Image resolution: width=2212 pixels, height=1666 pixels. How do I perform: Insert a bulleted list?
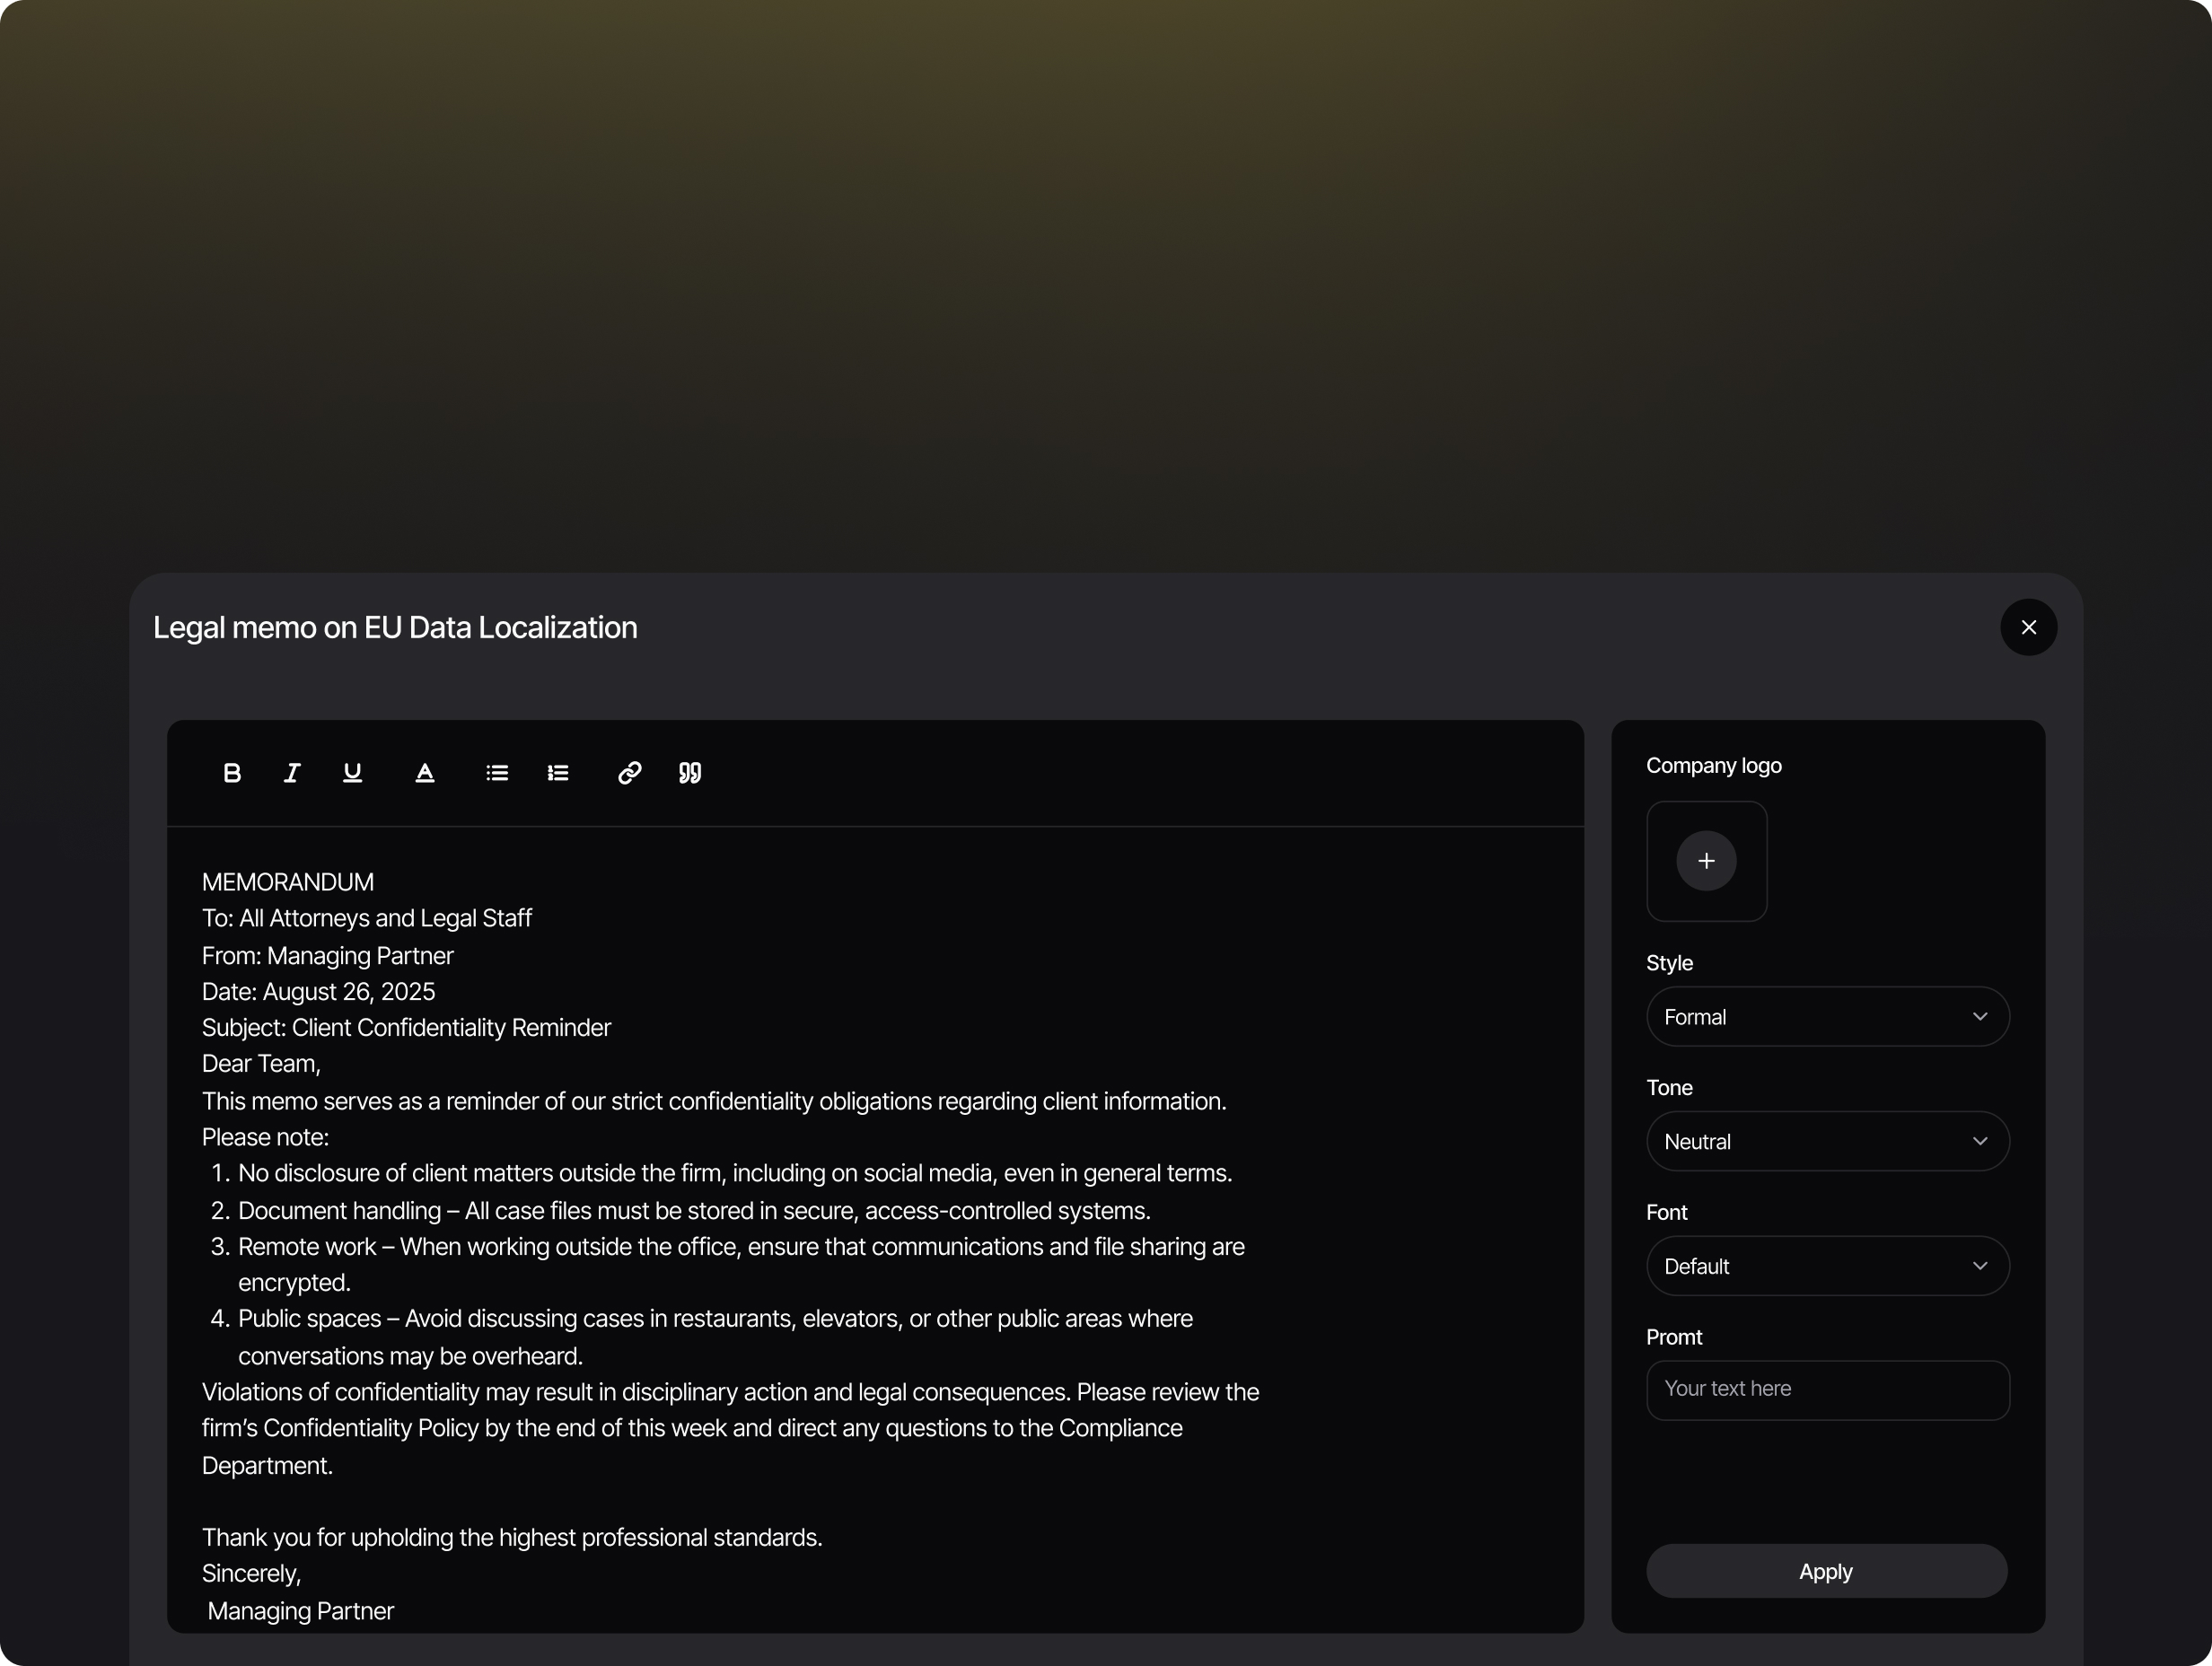point(497,772)
